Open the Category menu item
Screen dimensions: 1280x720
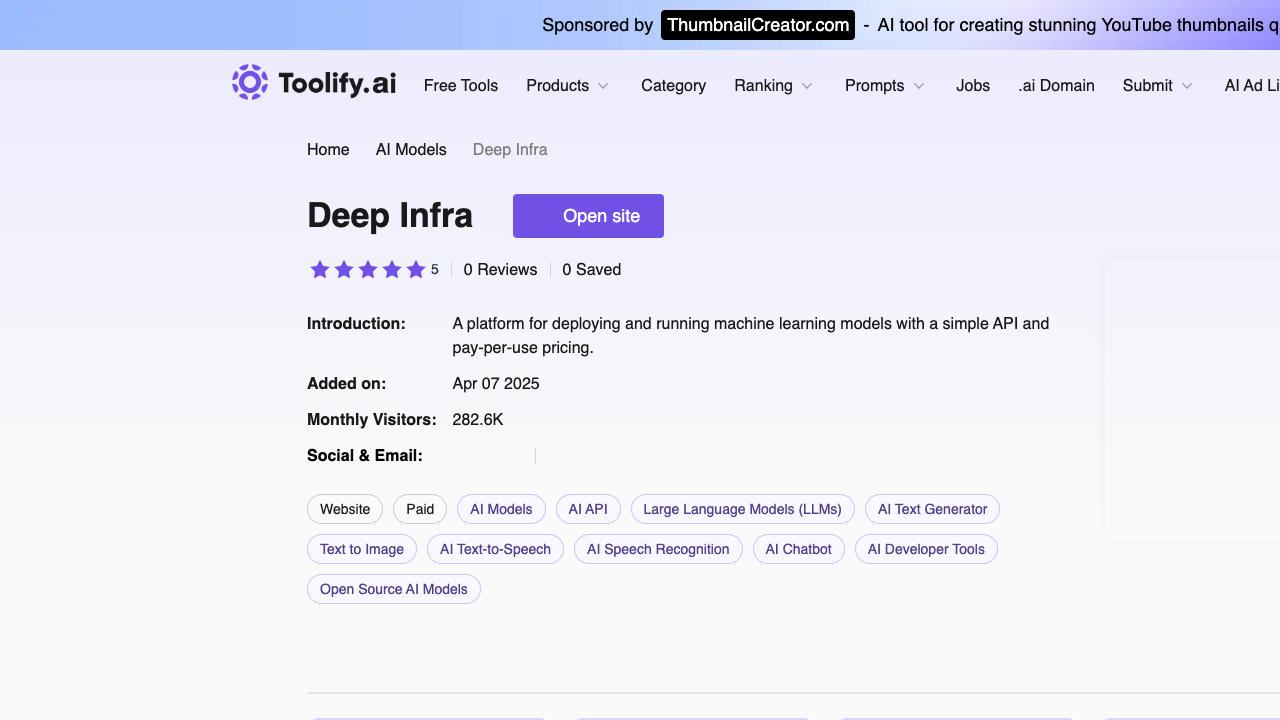pos(673,86)
